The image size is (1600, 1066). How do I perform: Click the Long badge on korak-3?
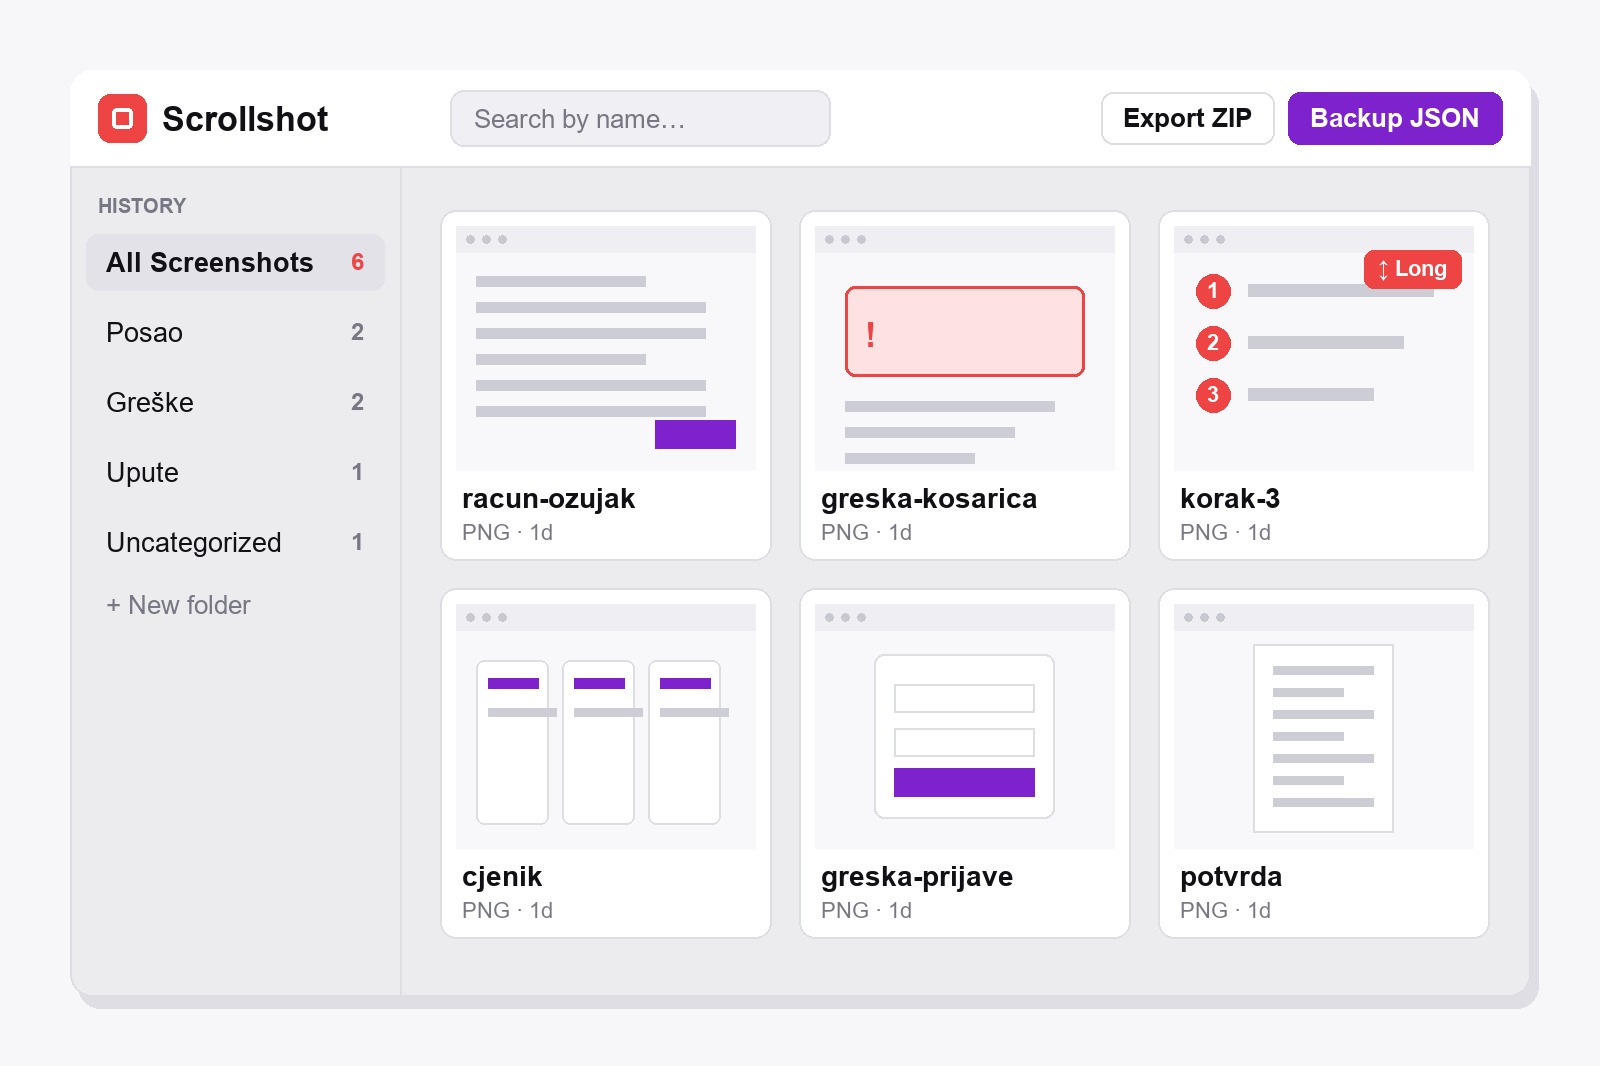pos(1412,269)
